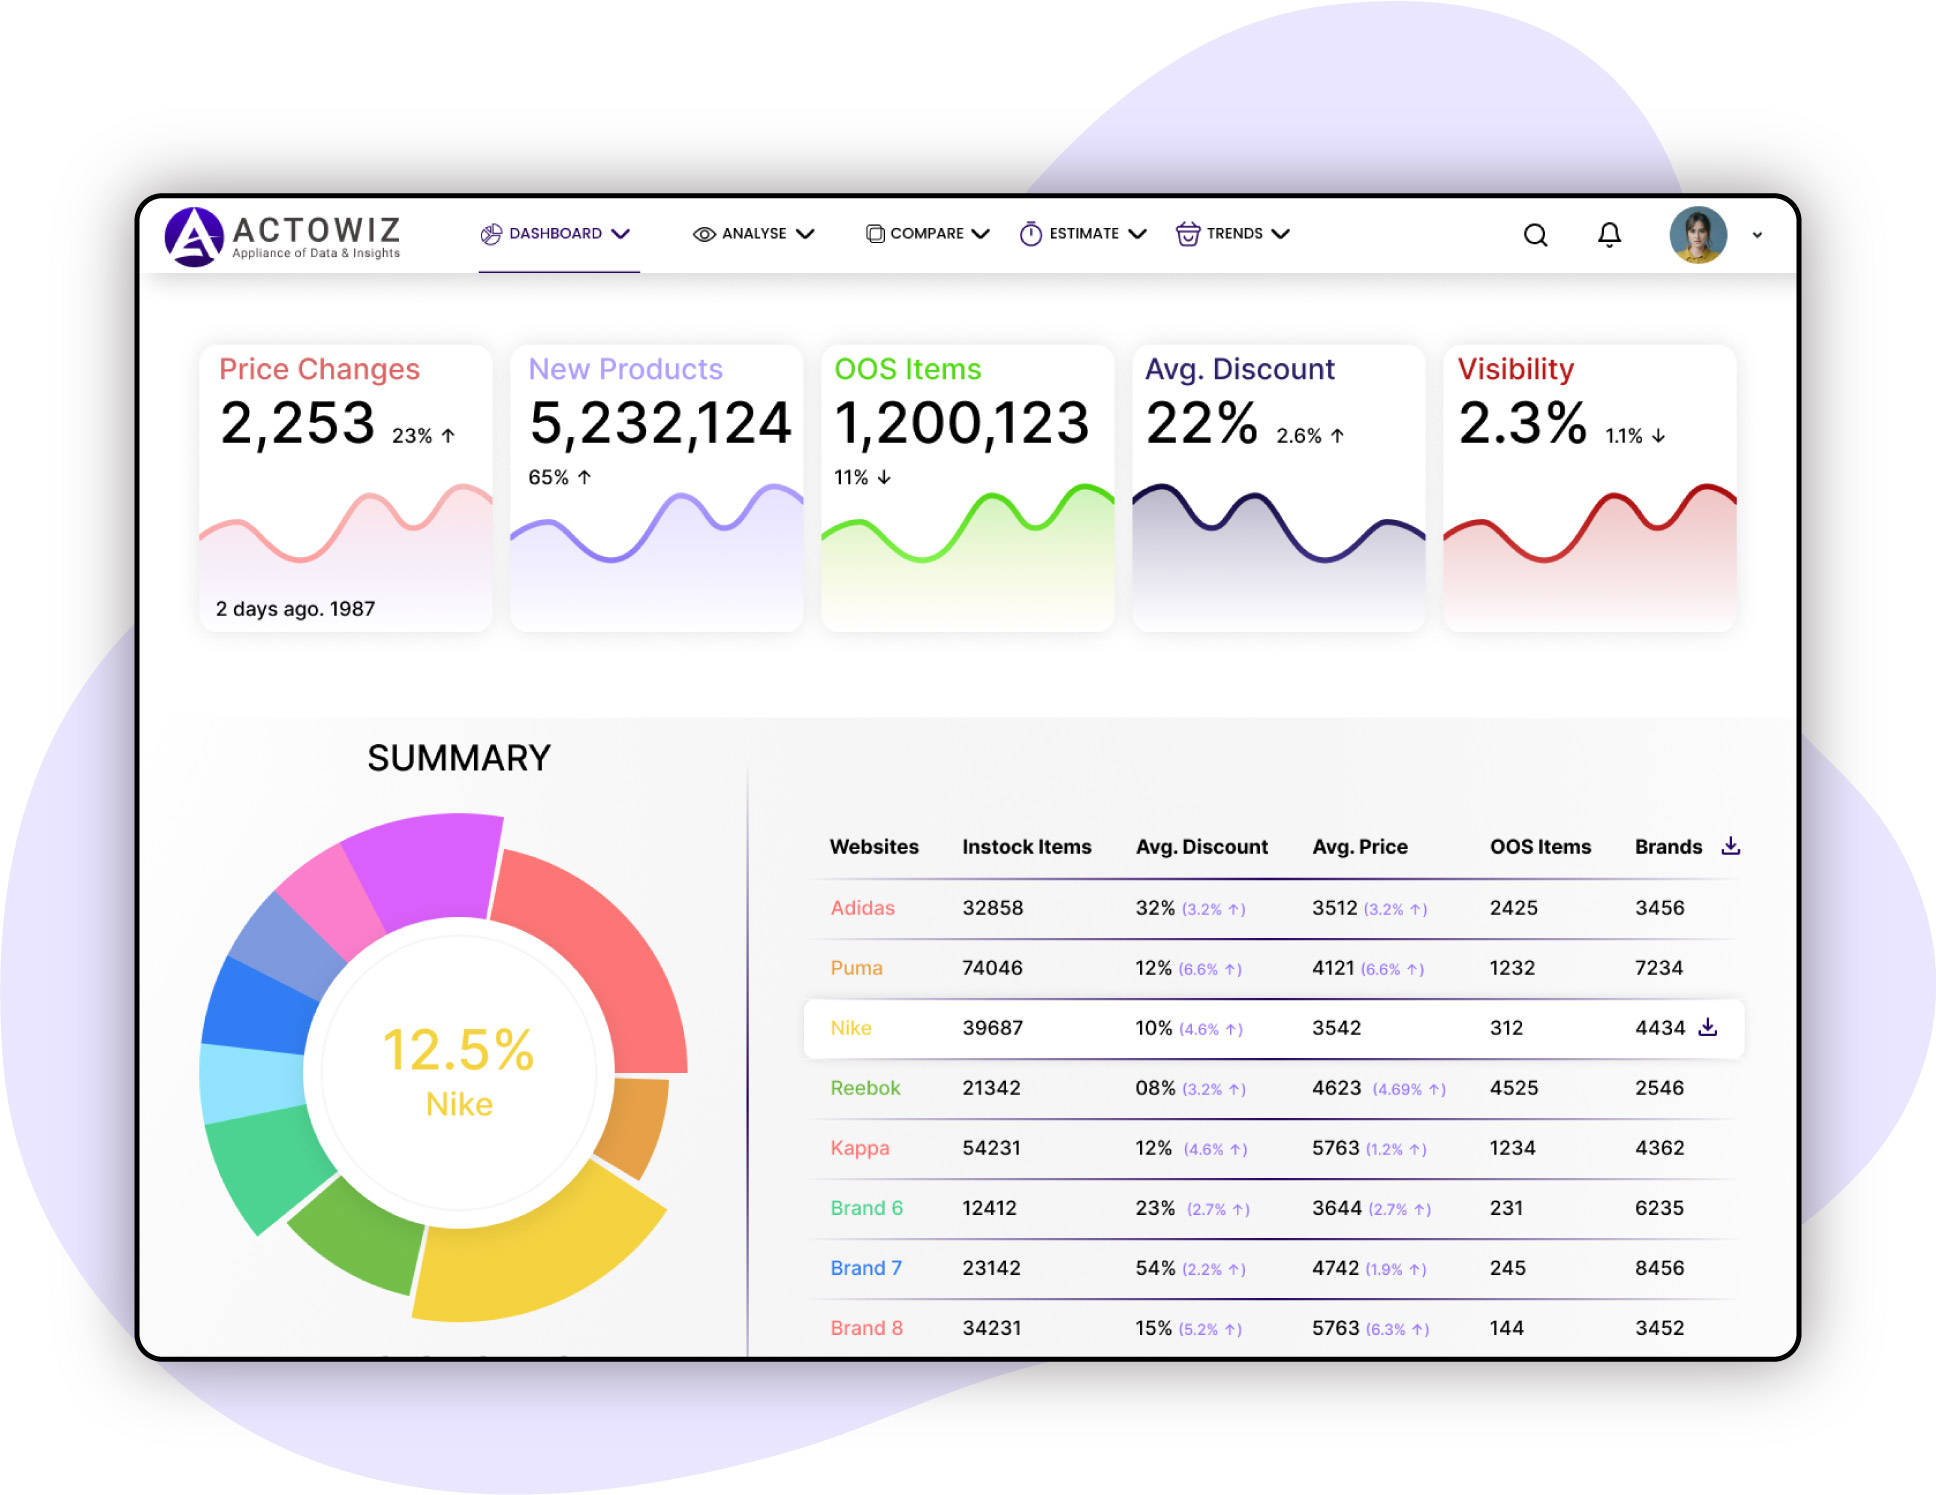Click the New Products 65% up arrow
This screenshot has height=1495, width=1936.
click(584, 478)
